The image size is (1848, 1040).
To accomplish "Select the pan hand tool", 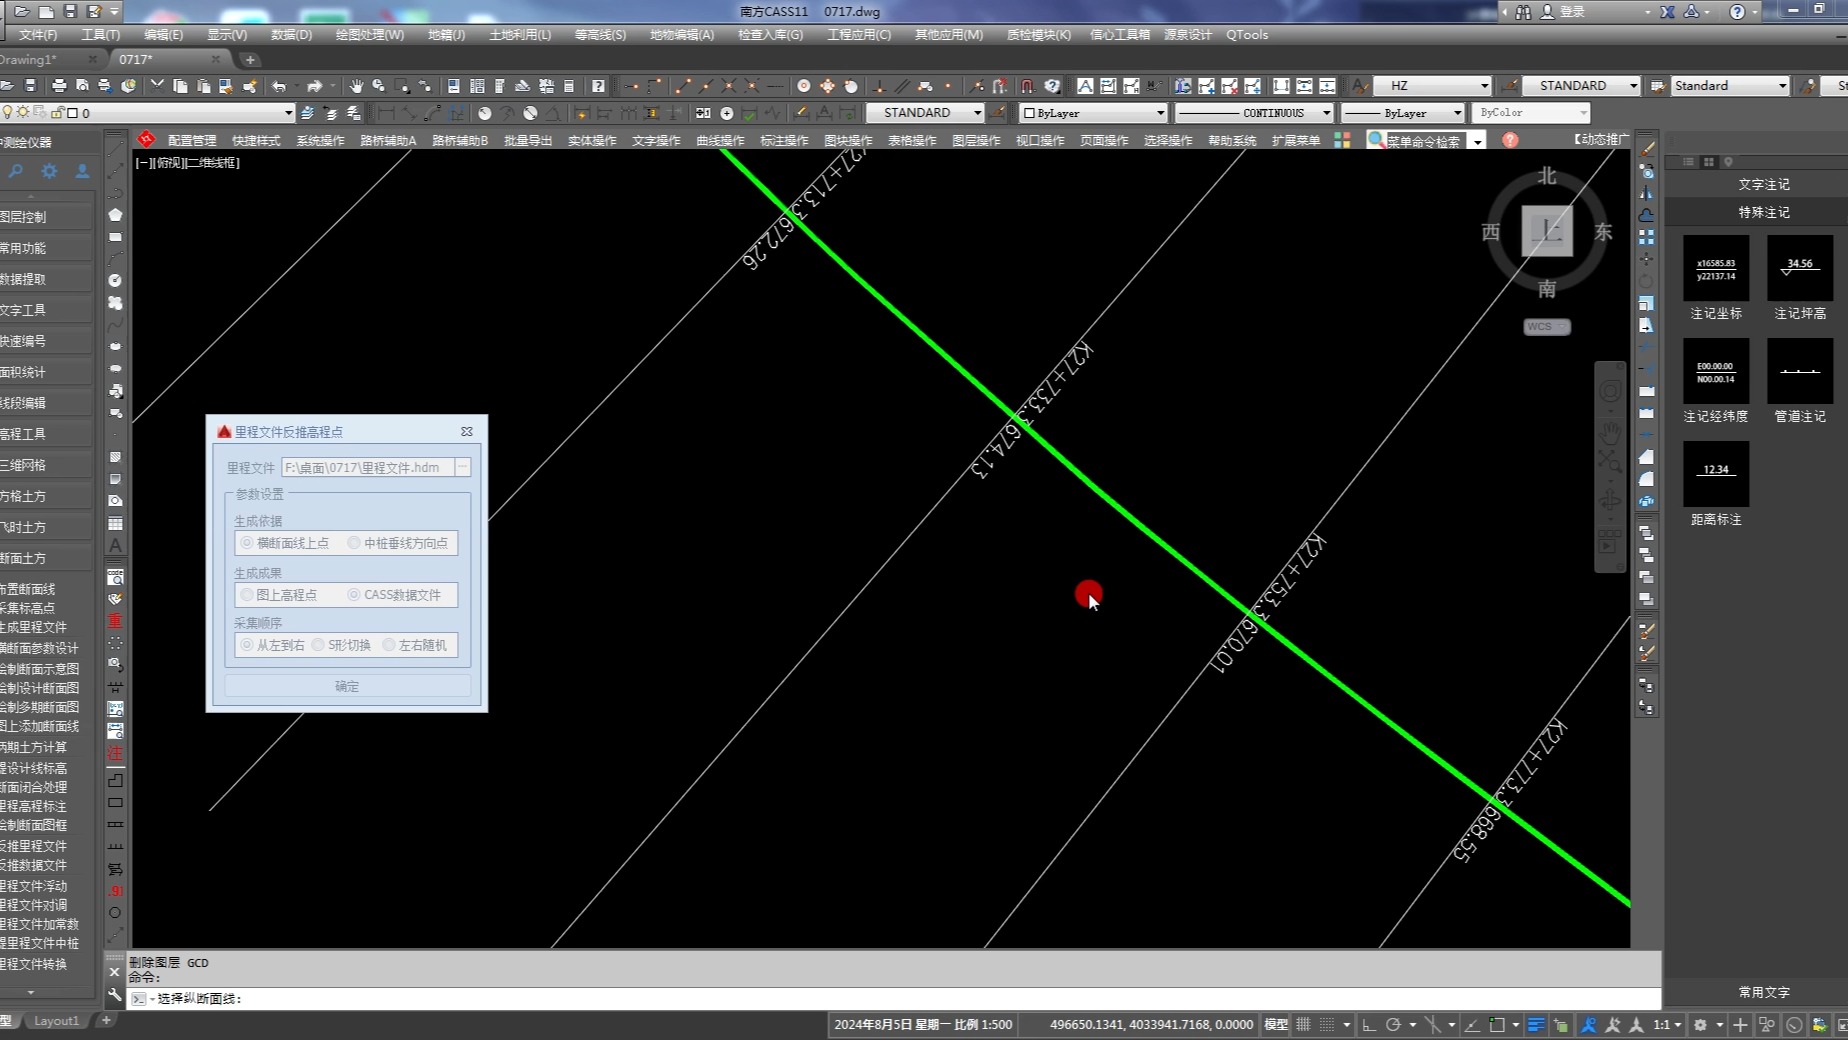I will click(355, 86).
